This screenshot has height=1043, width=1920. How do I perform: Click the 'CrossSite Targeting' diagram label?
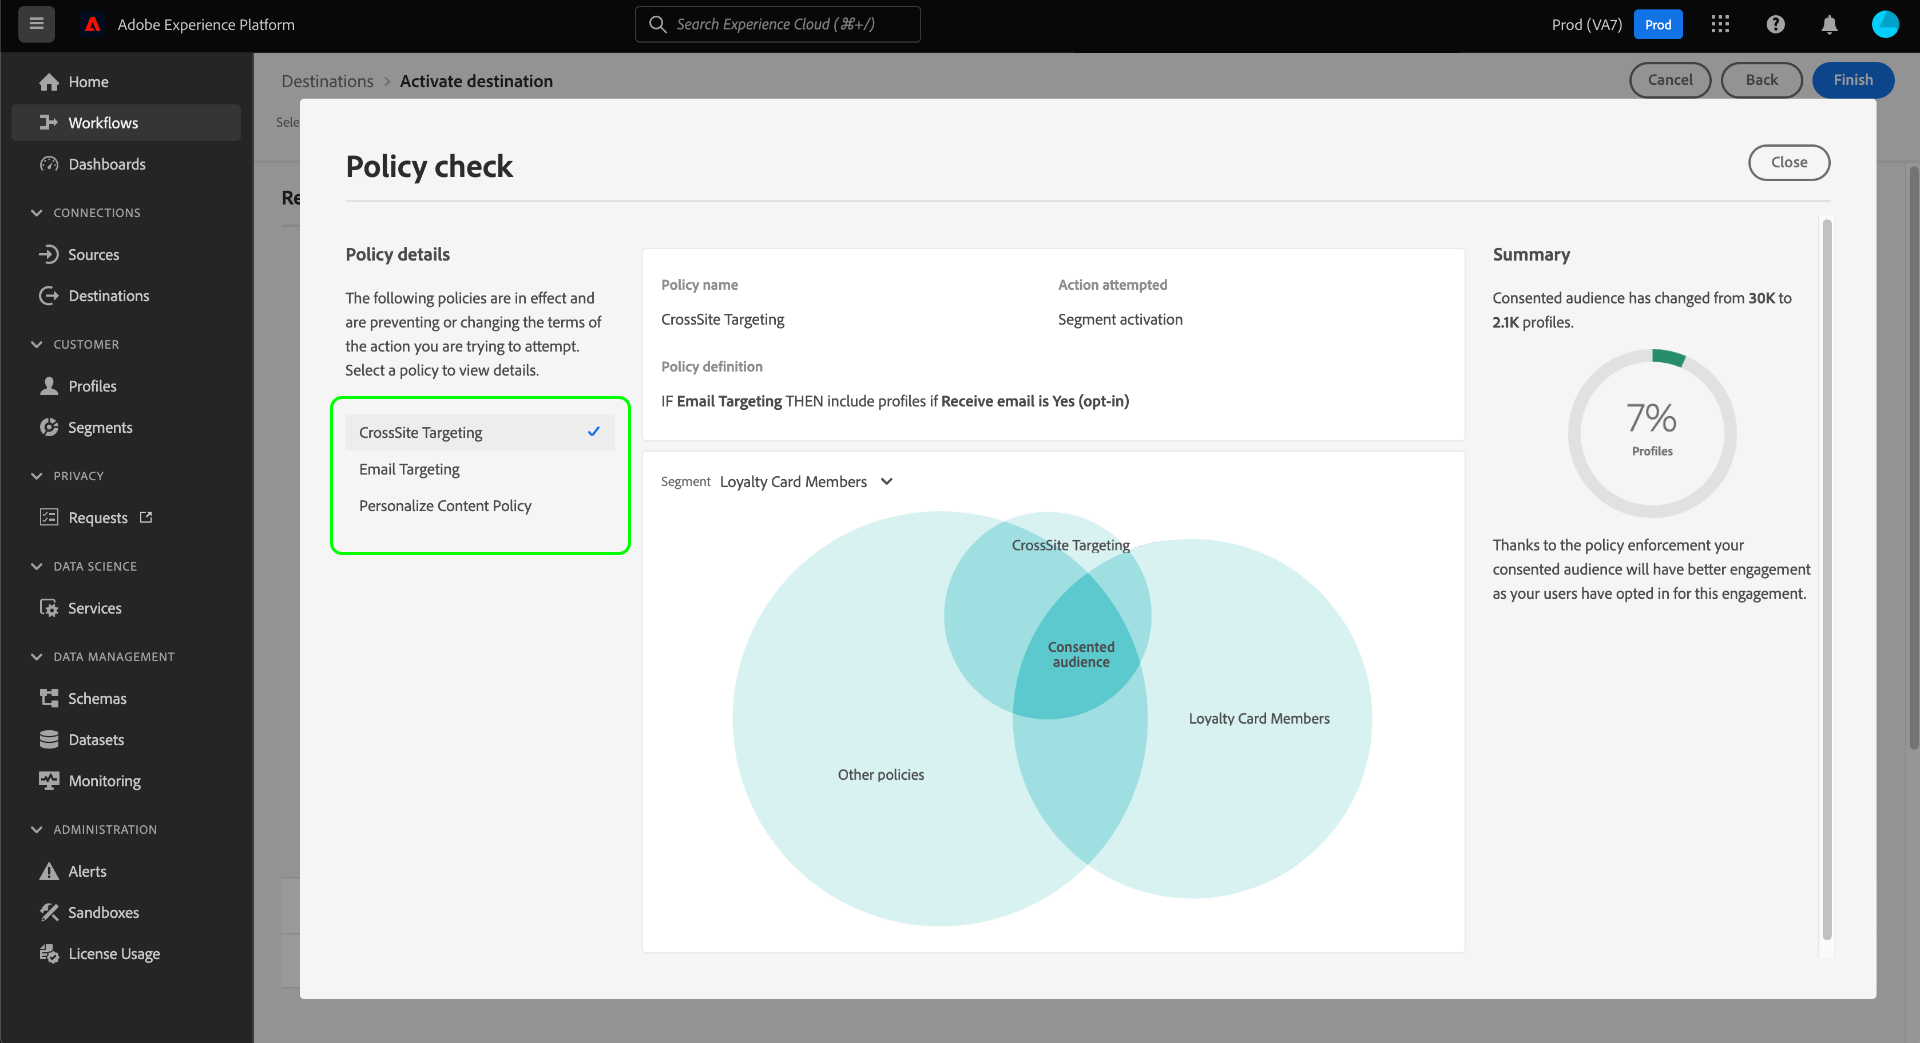click(x=1071, y=545)
